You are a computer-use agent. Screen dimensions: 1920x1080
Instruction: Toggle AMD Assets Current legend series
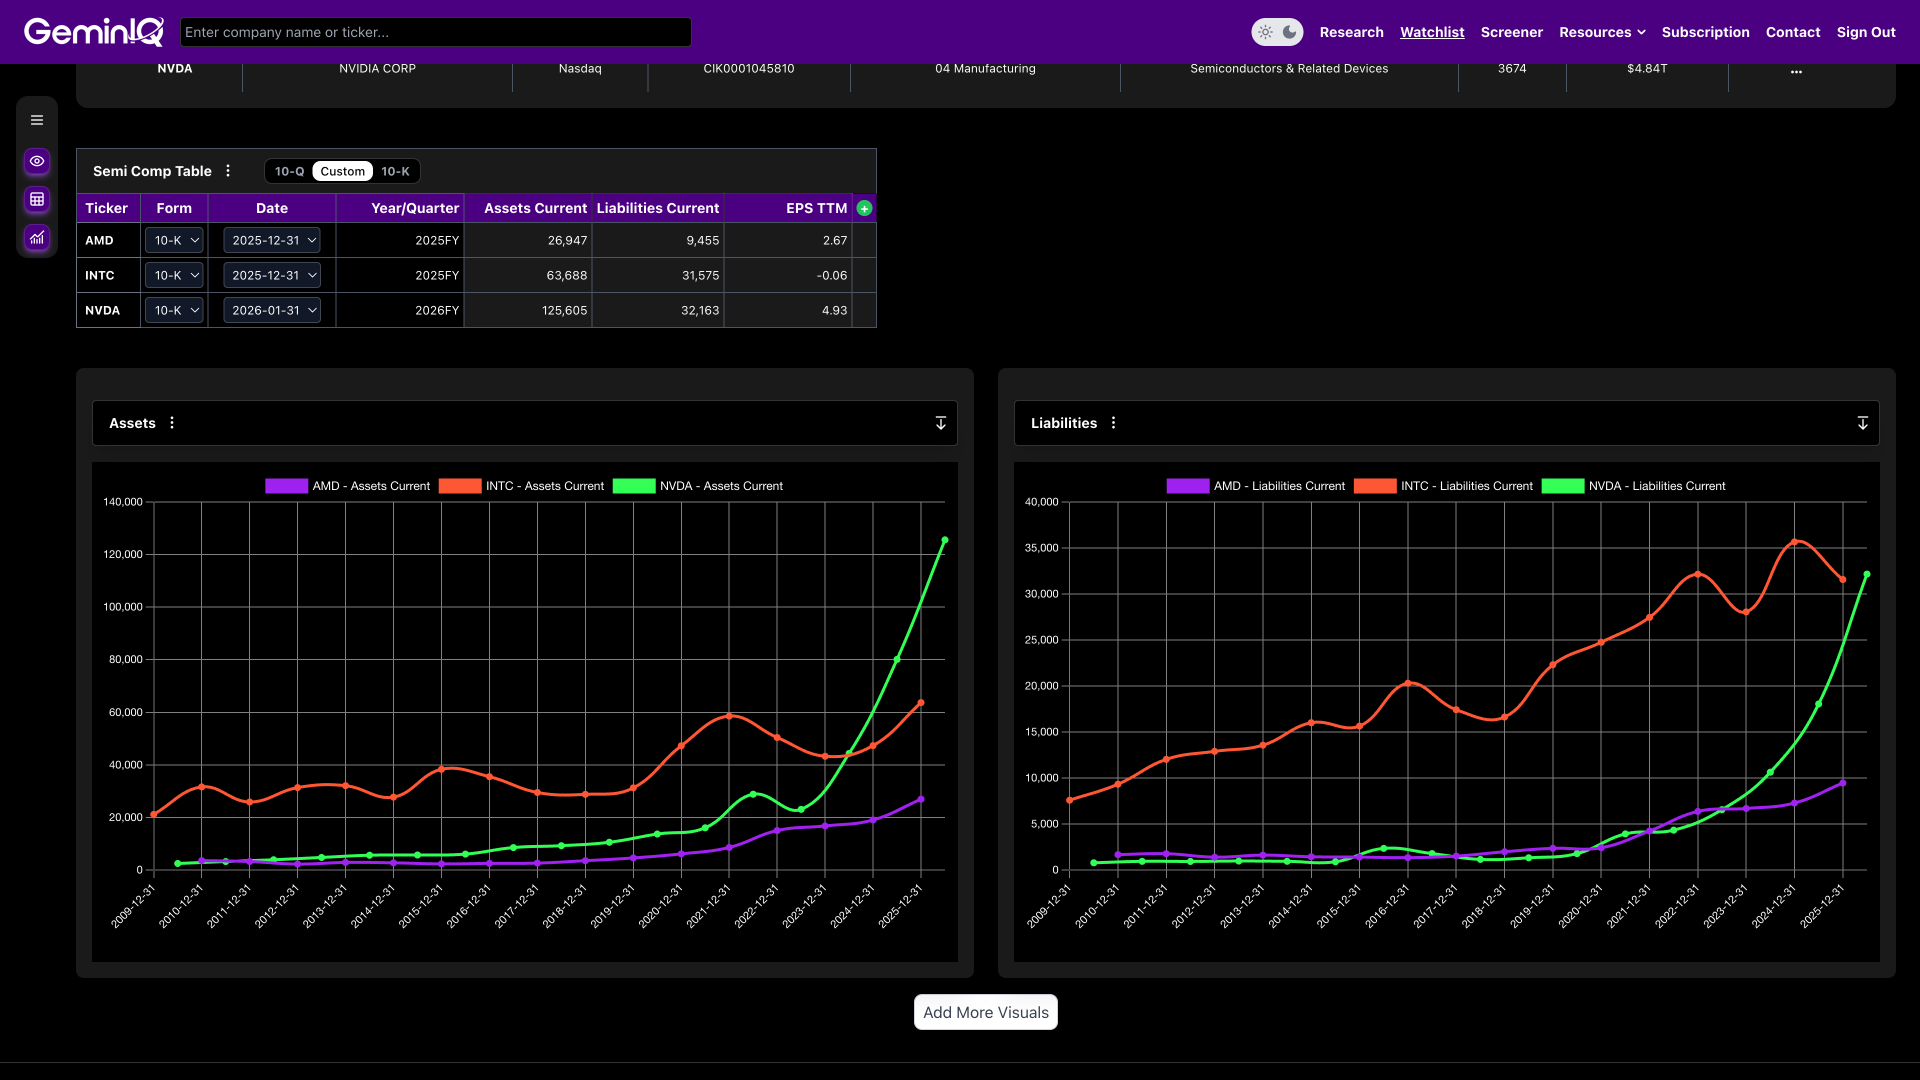pyautogui.click(x=348, y=486)
